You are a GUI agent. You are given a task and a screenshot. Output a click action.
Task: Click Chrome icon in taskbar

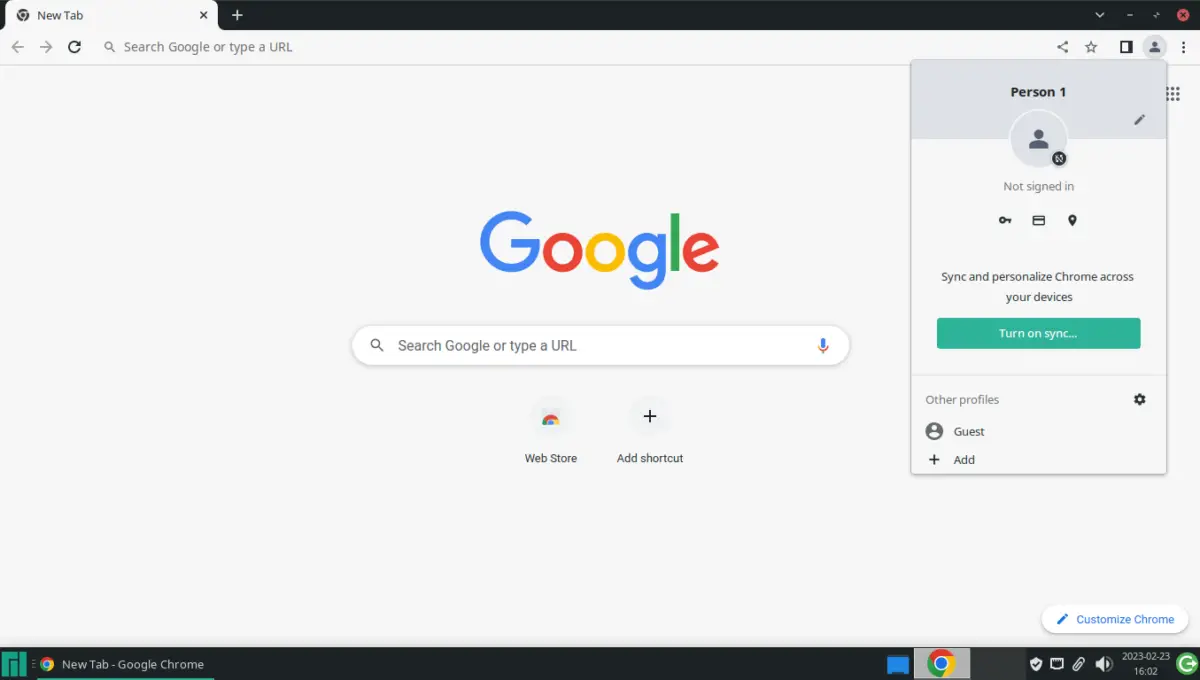(941, 663)
